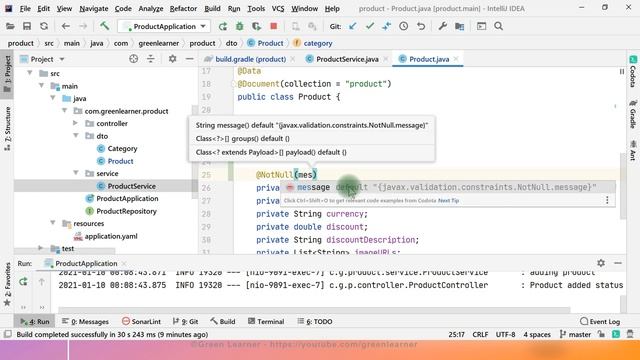Collapse com.greenlearner.product package

(65, 111)
